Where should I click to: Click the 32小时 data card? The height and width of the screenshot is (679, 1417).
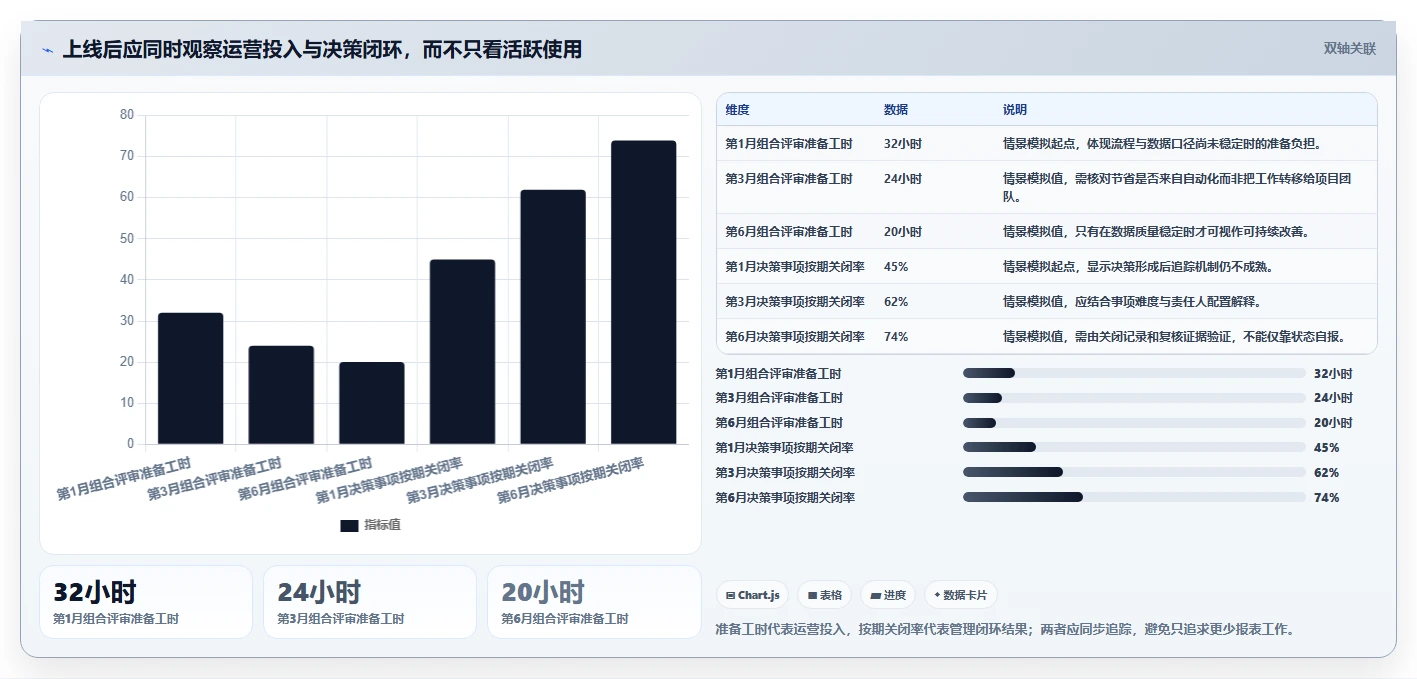point(146,602)
